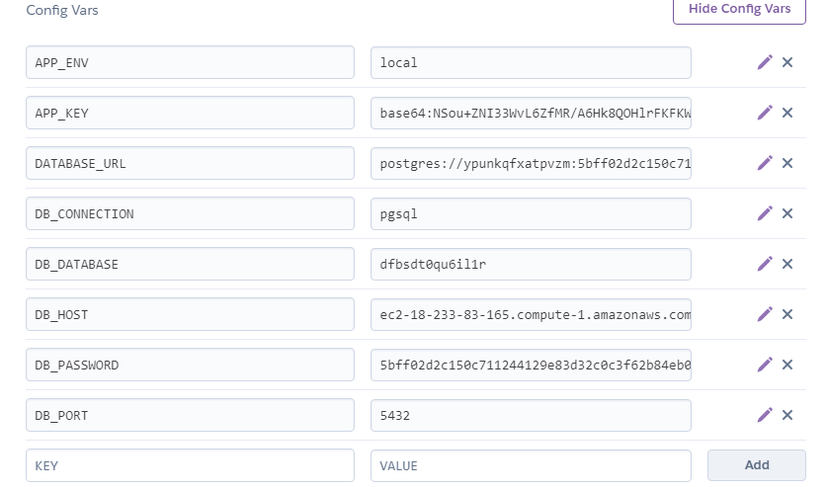This screenshot has width=825, height=487.
Task: Remove the DB_PORT config var
Action: [787, 415]
